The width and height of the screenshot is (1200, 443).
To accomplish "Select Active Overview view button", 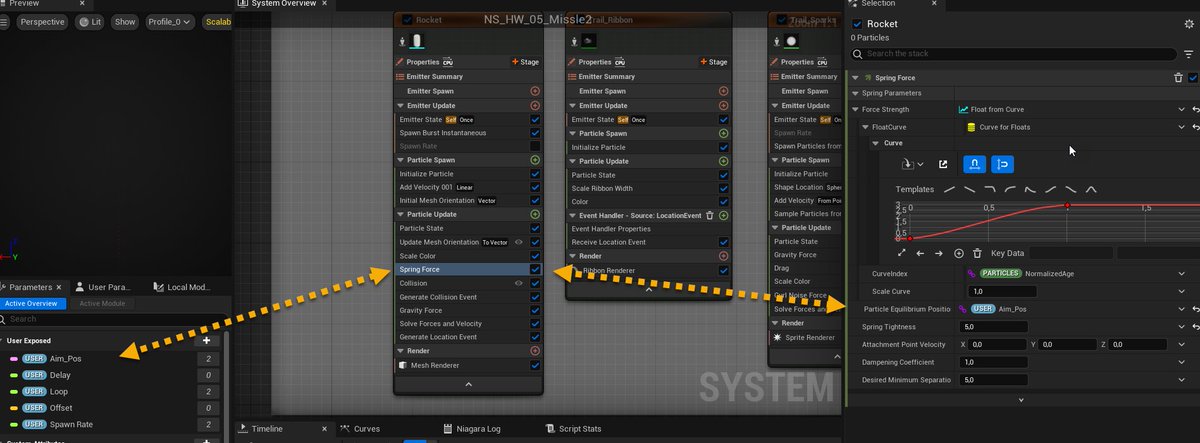I will tap(33, 304).
